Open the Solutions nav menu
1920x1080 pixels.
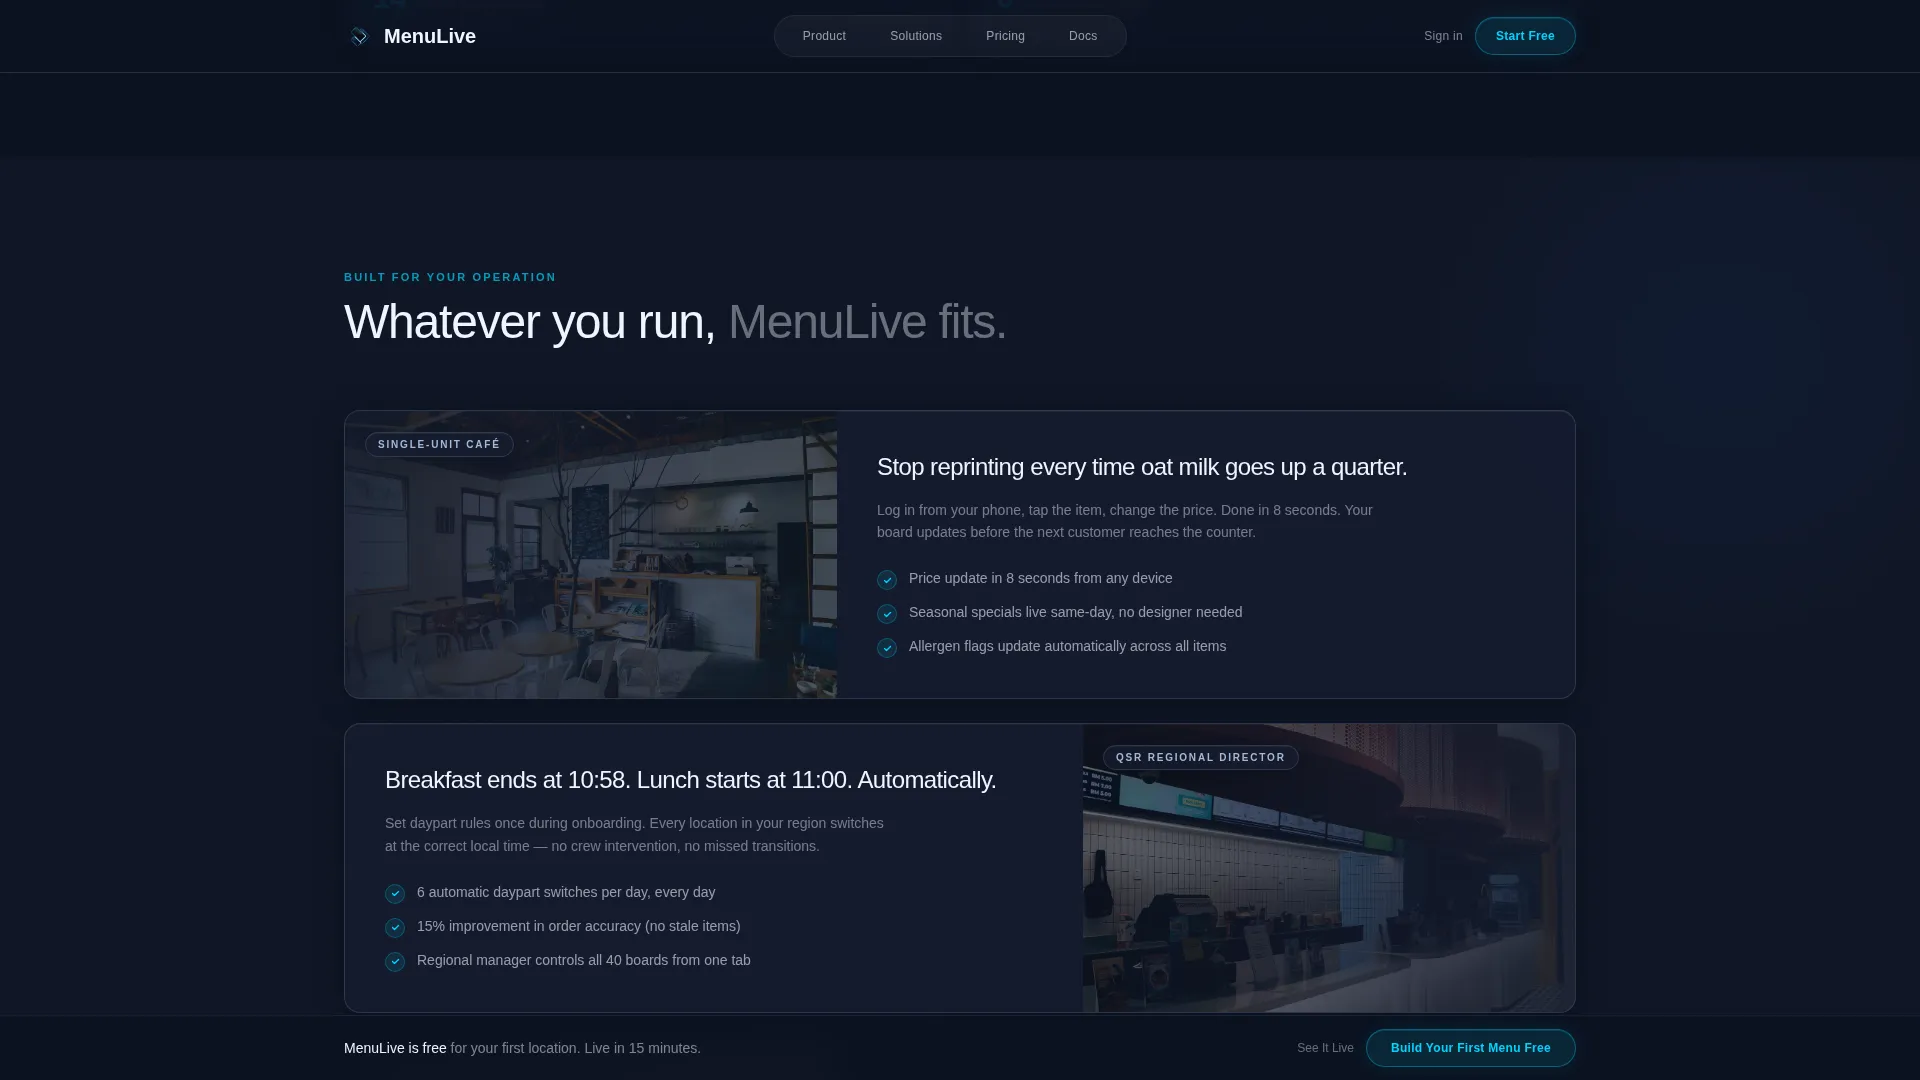click(x=916, y=36)
